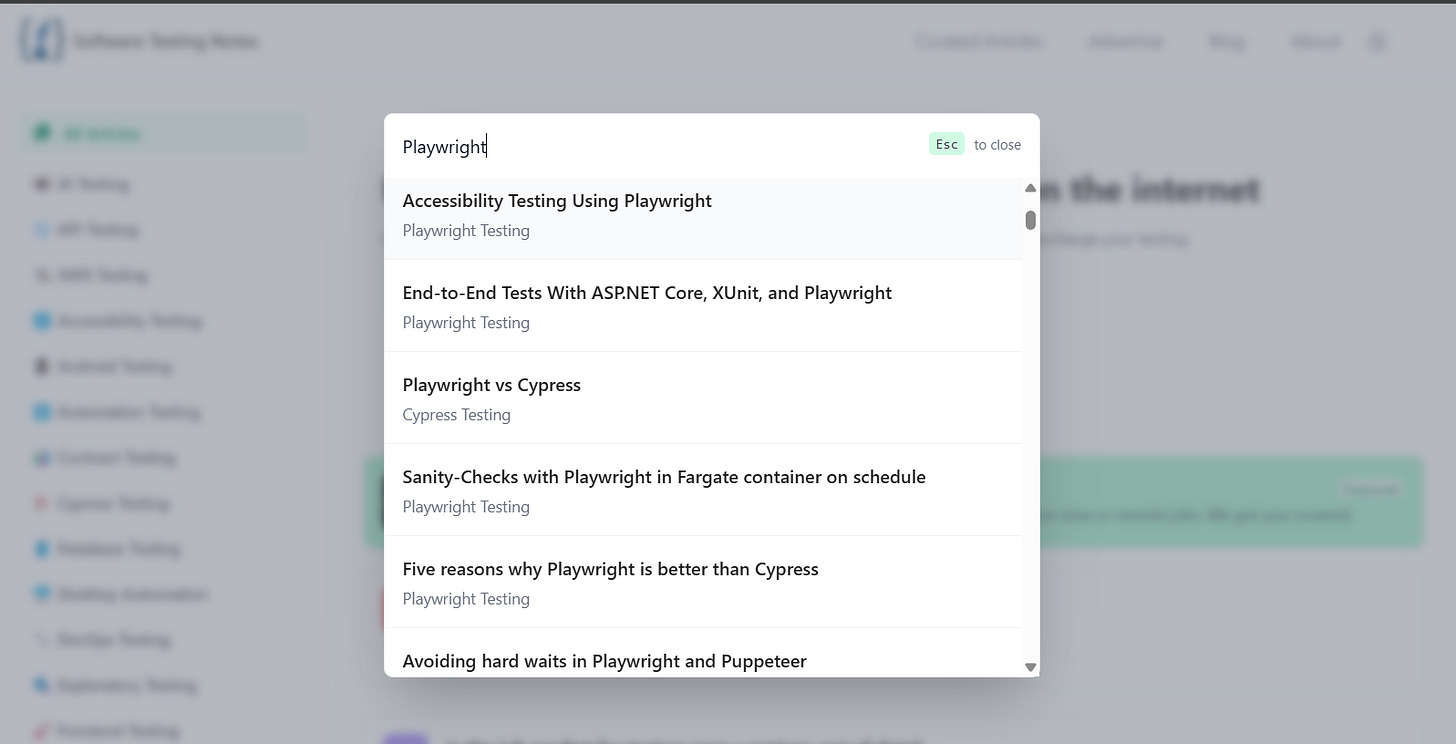Open the Blog menu item
This screenshot has height=744, width=1456.
1227,42
